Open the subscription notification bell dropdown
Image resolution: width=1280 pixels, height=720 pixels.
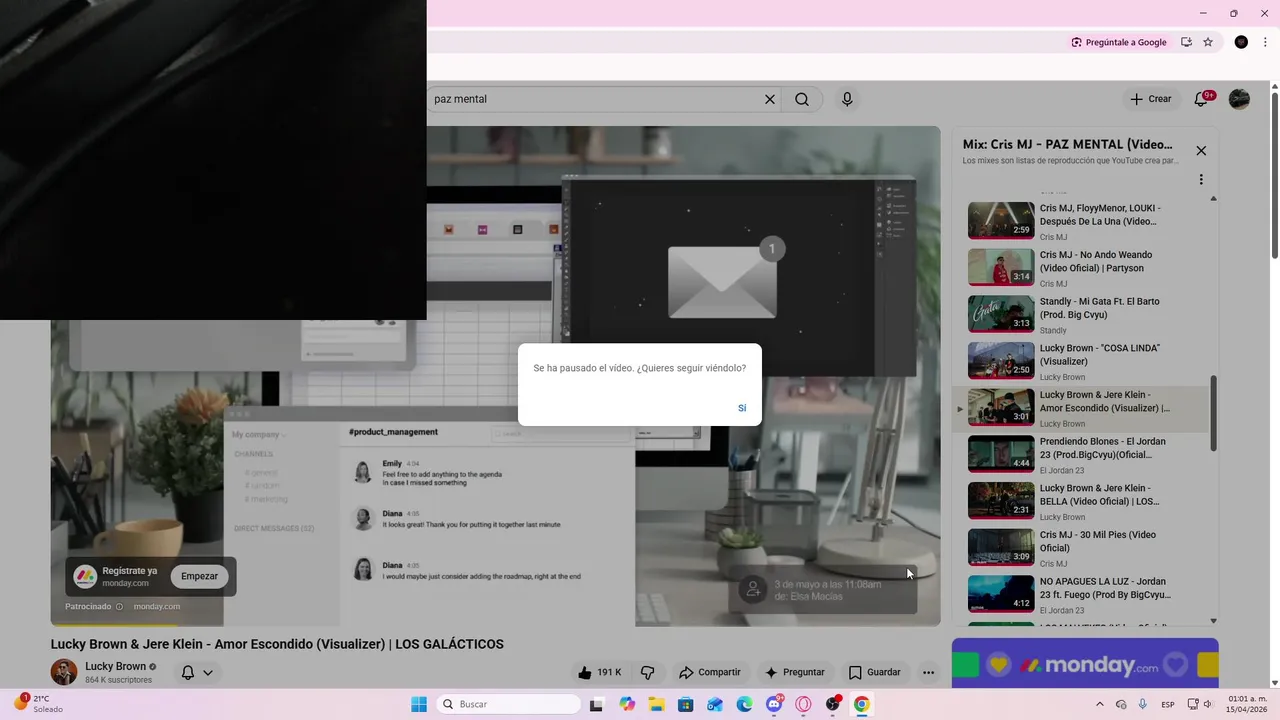coord(197,673)
